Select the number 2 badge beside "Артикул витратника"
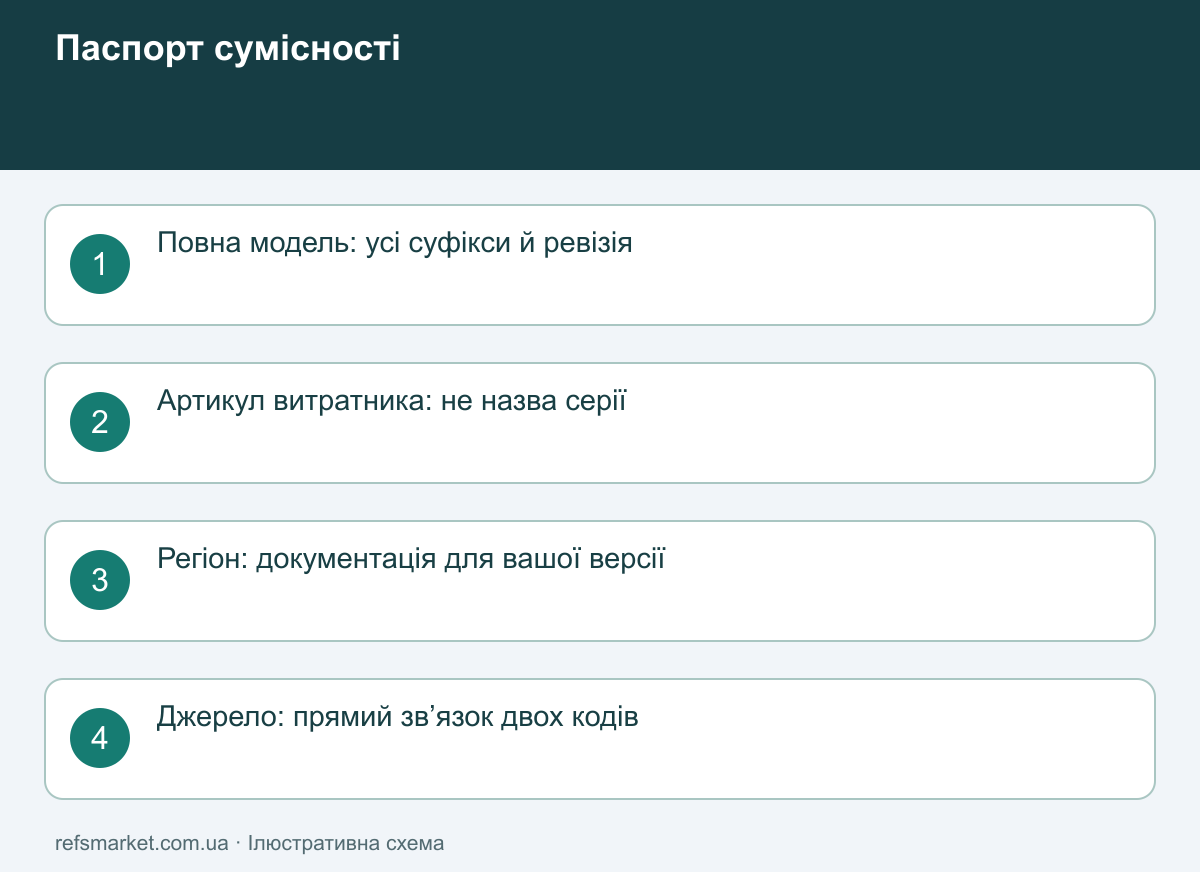Viewport: 1200px width, 872px height. coord(100,422)
